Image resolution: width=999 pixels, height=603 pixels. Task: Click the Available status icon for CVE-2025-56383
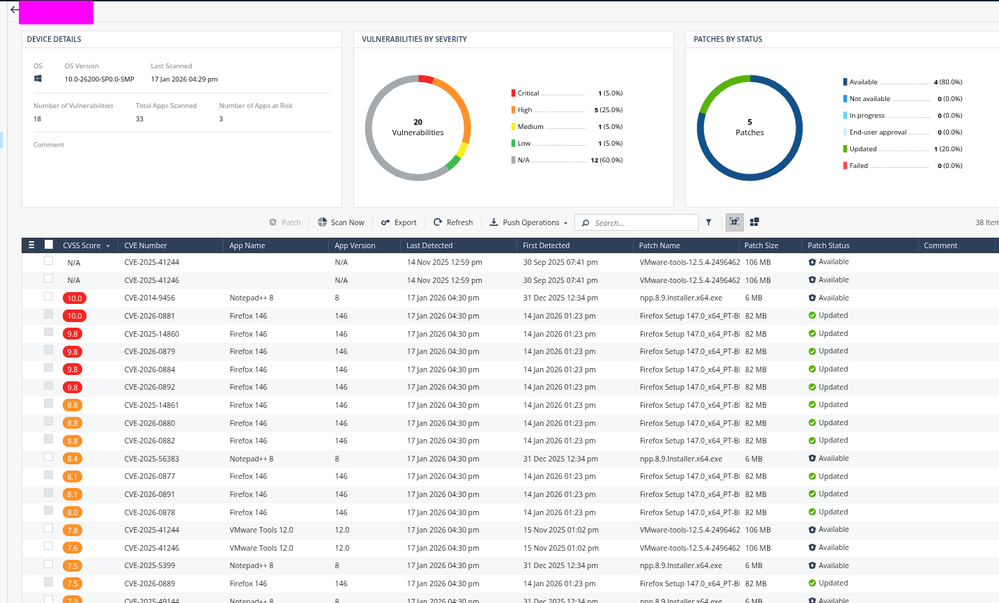pos(812,458)
